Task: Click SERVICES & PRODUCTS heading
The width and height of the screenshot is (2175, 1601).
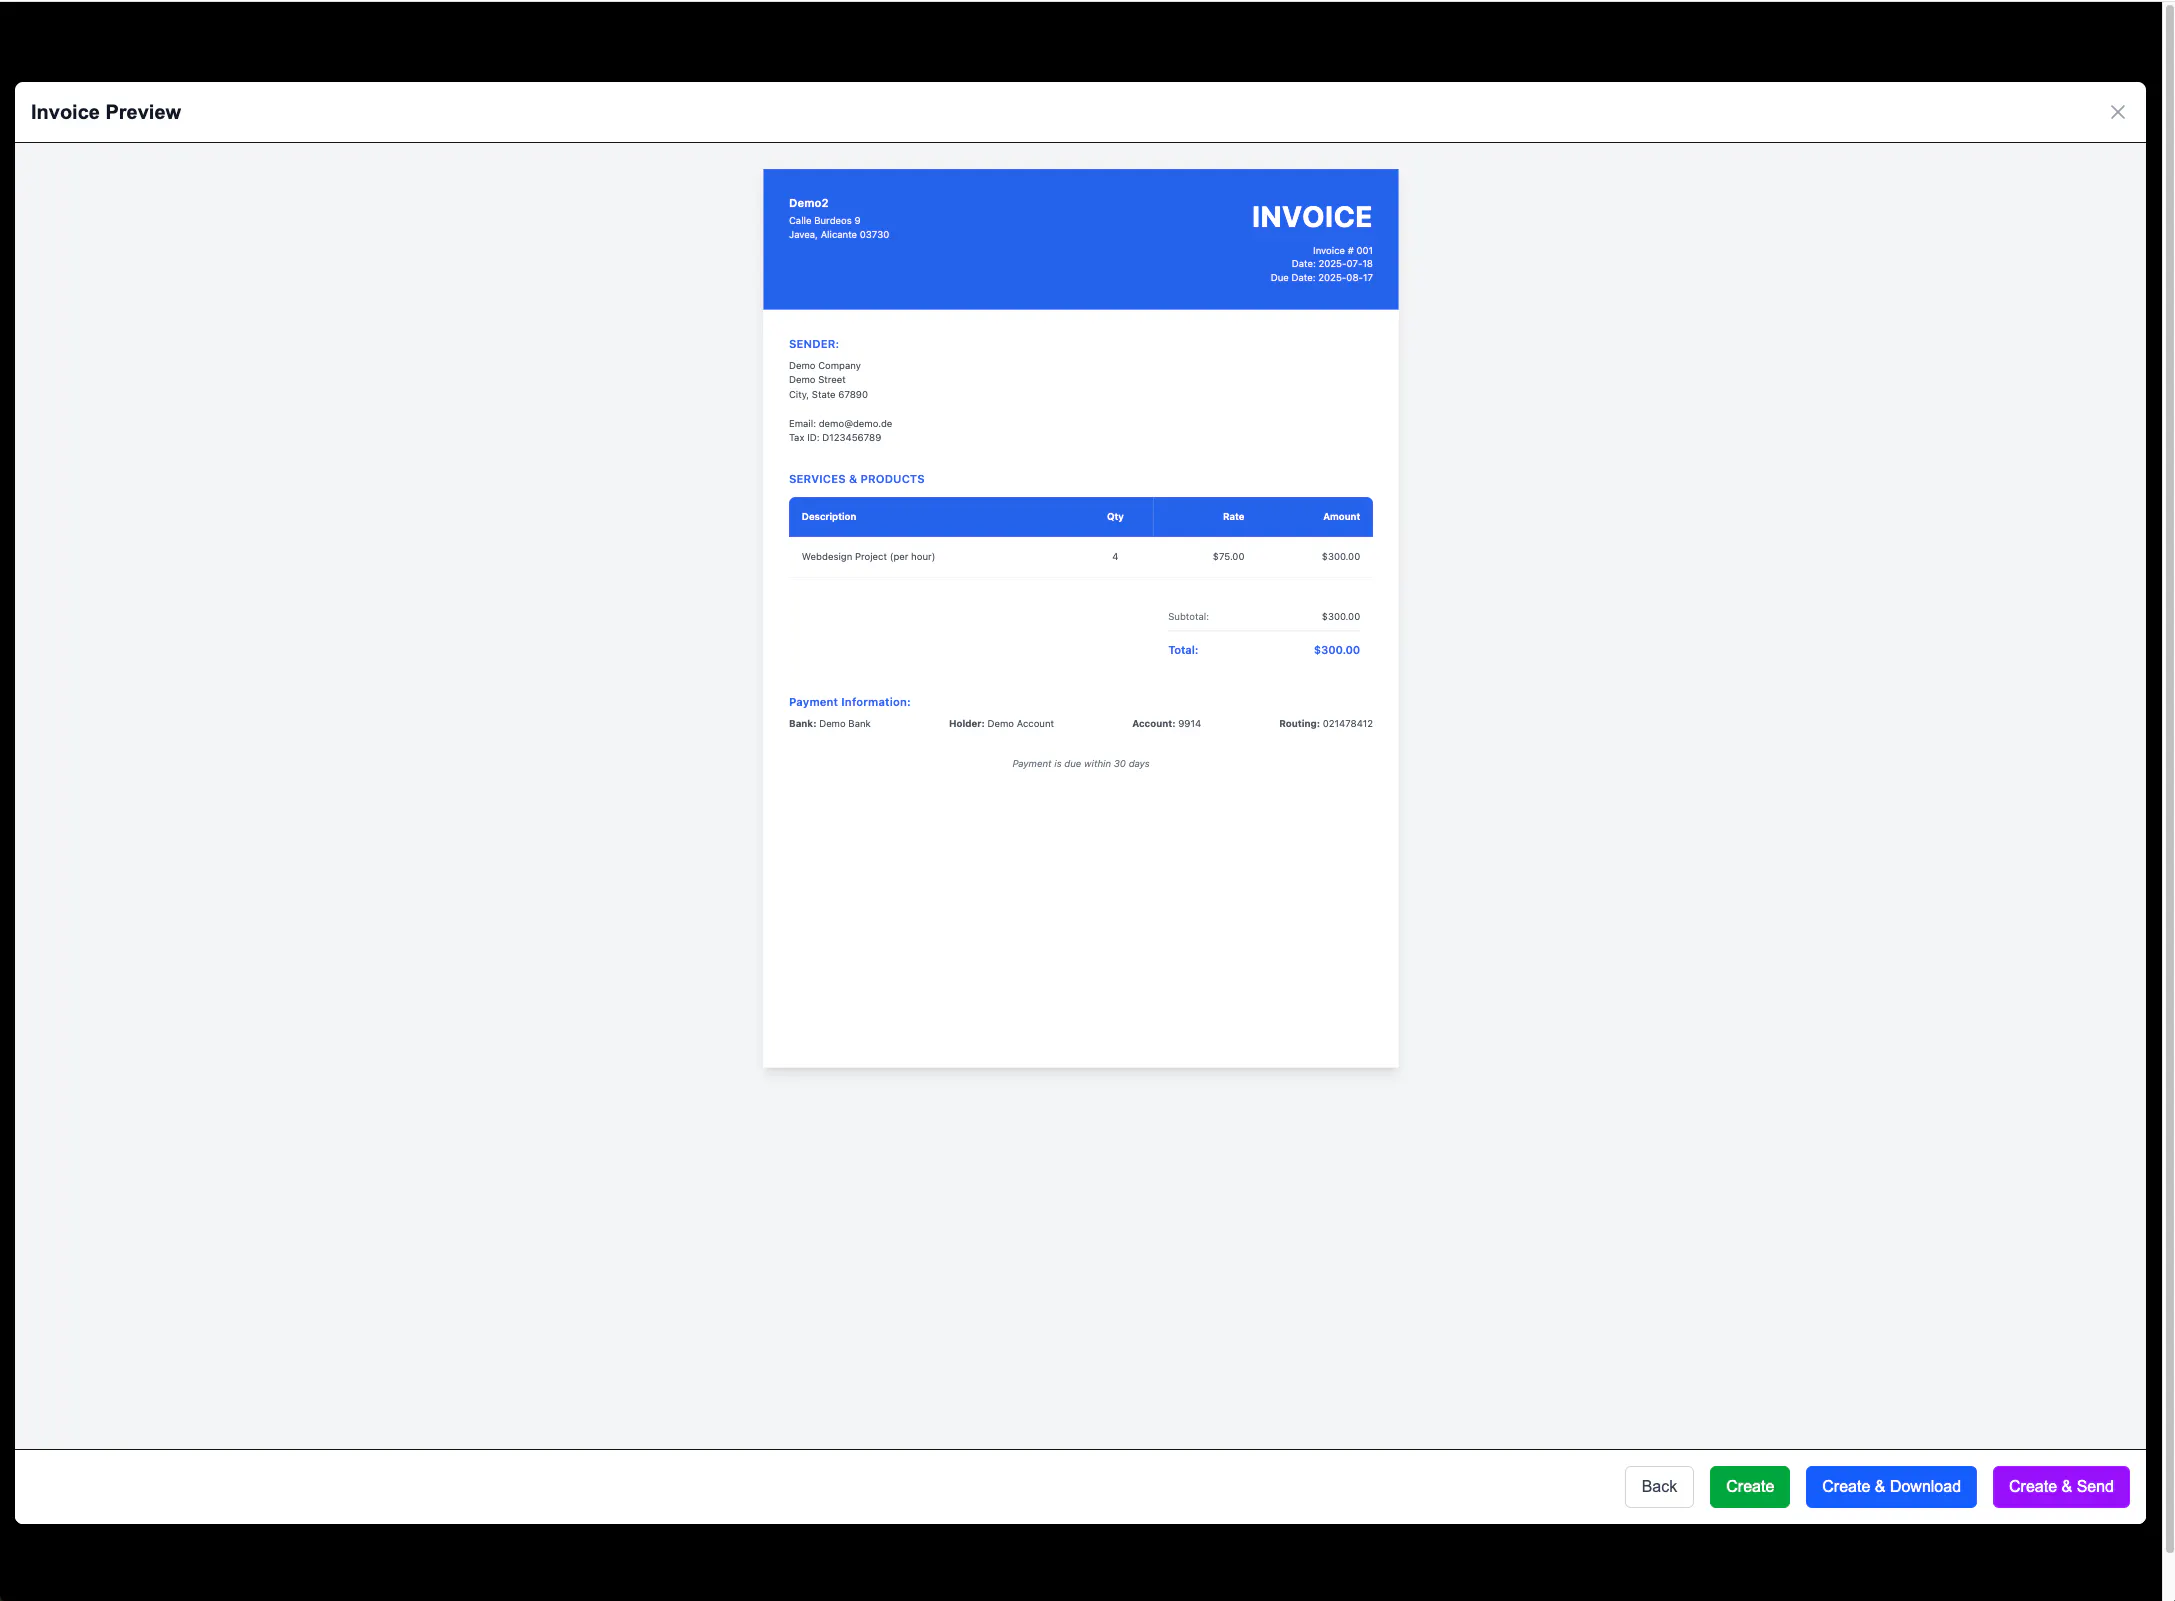Action: point(856,479)
